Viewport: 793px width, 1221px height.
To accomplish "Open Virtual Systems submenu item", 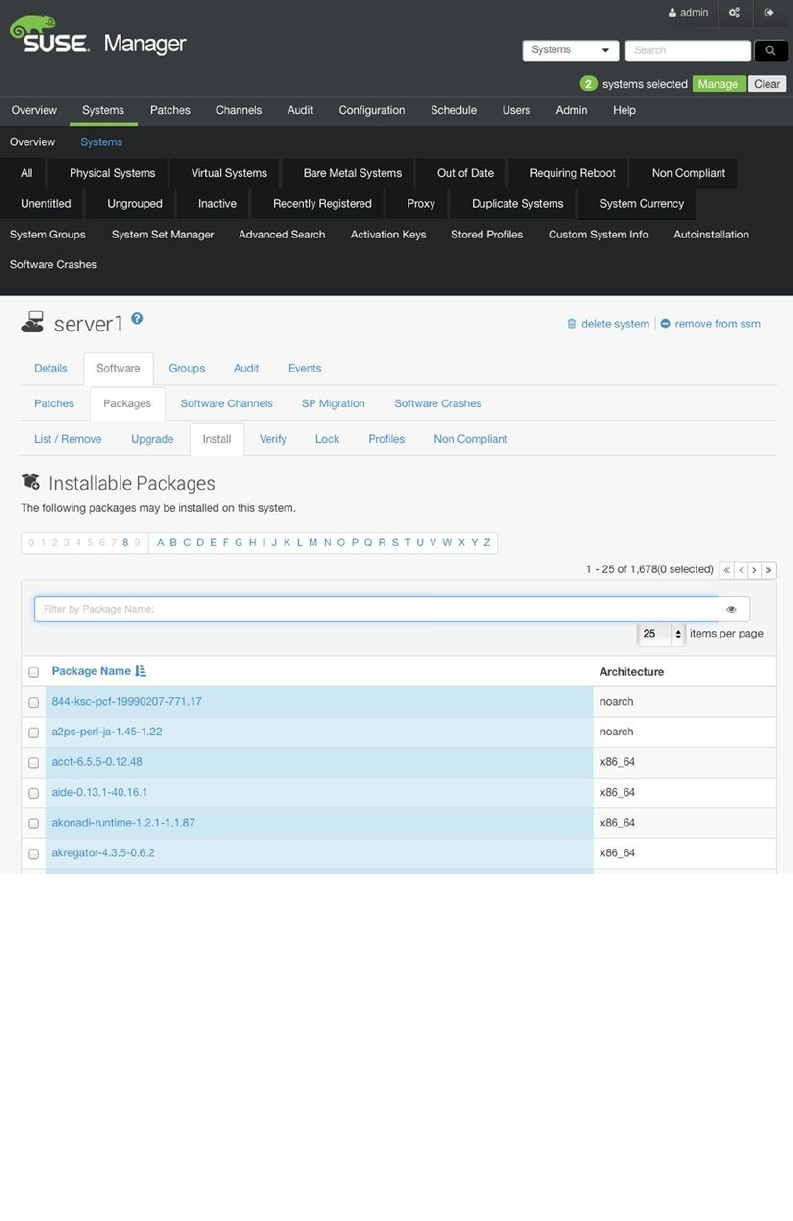I will pos(229,173).
